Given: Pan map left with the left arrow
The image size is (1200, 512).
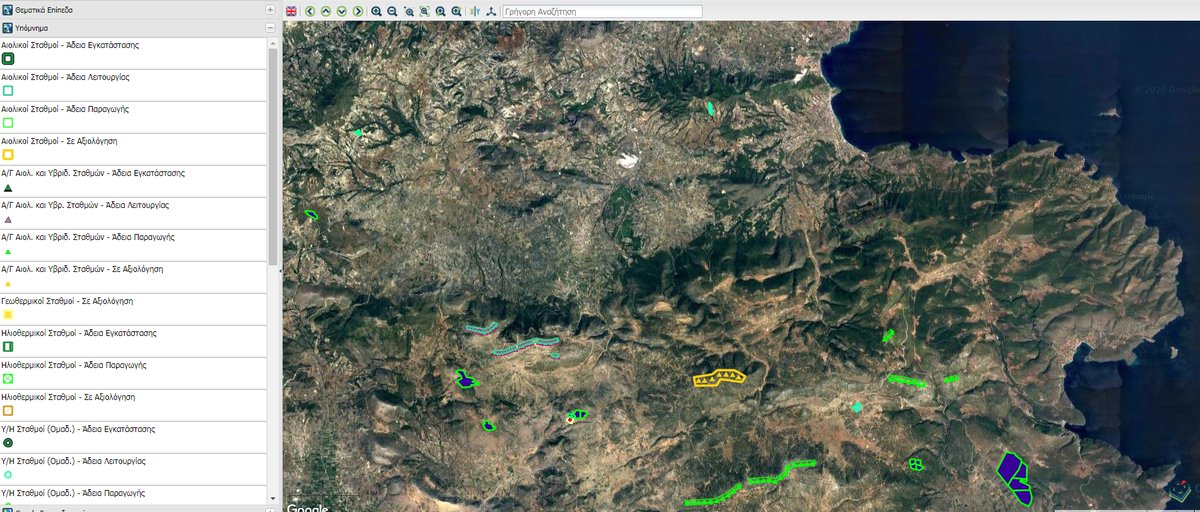Looking at the screenshot, I should click(x=310, y=11).
